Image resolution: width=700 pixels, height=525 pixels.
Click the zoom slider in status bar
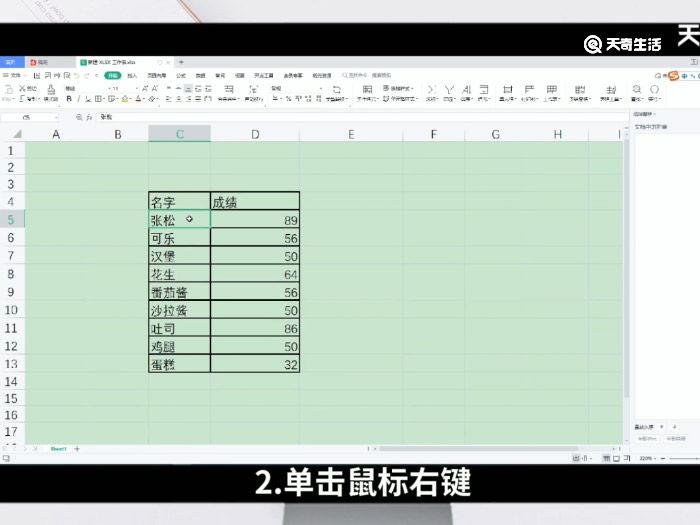click(684, 458)
